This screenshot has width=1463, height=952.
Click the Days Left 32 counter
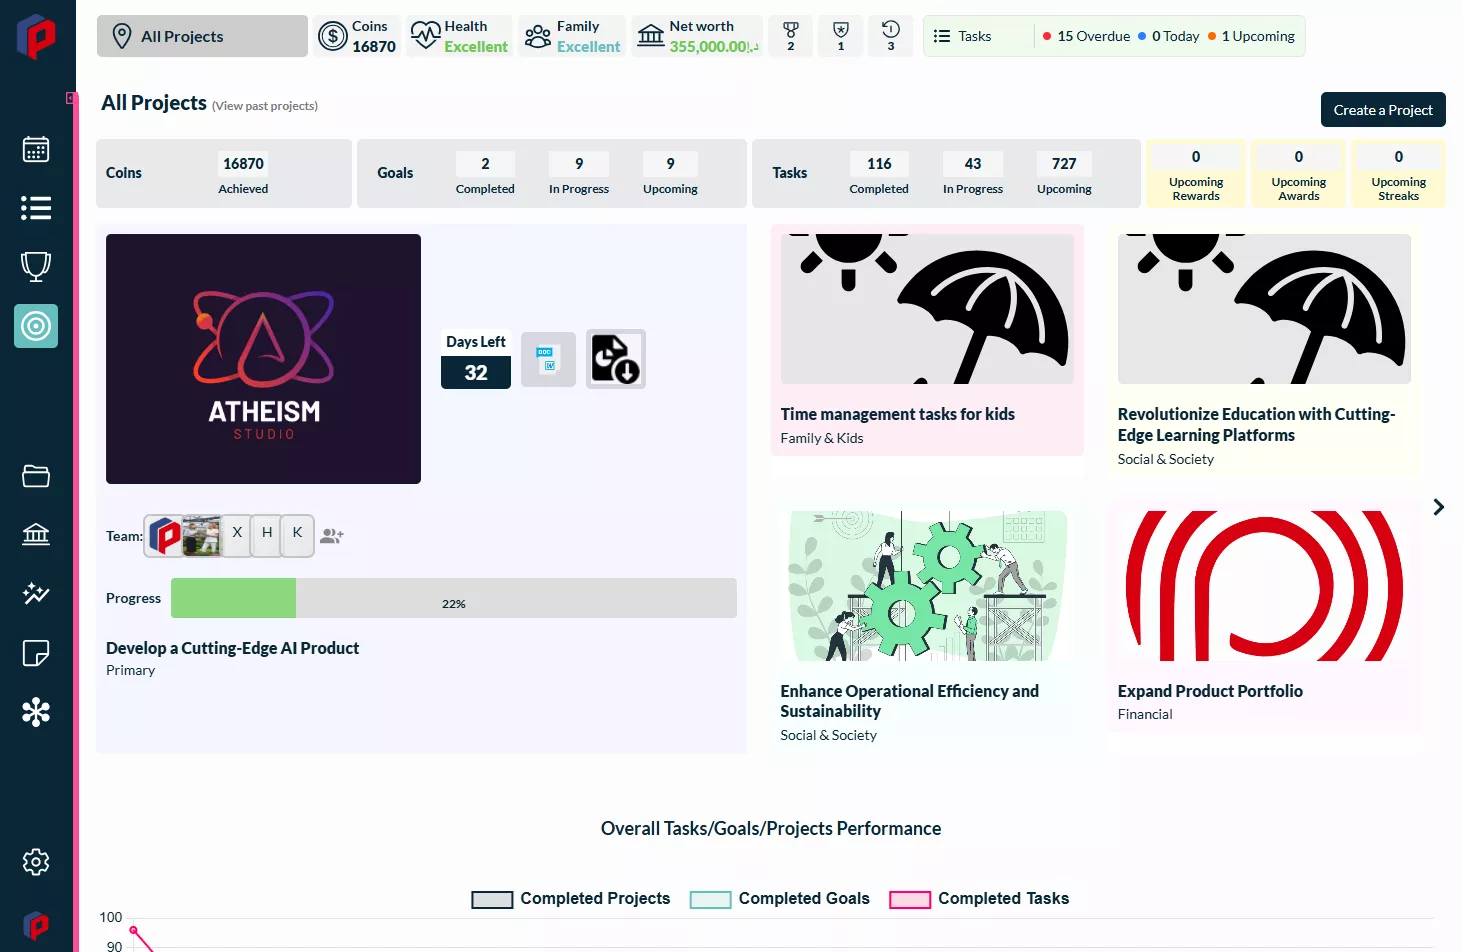click(x=476, y=359)
